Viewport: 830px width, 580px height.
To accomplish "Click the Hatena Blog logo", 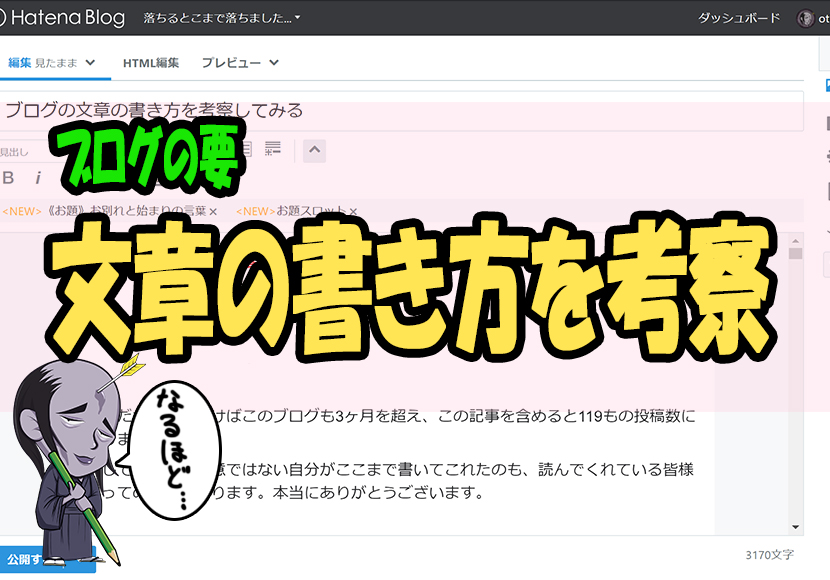I will click(x=62, y=17).
